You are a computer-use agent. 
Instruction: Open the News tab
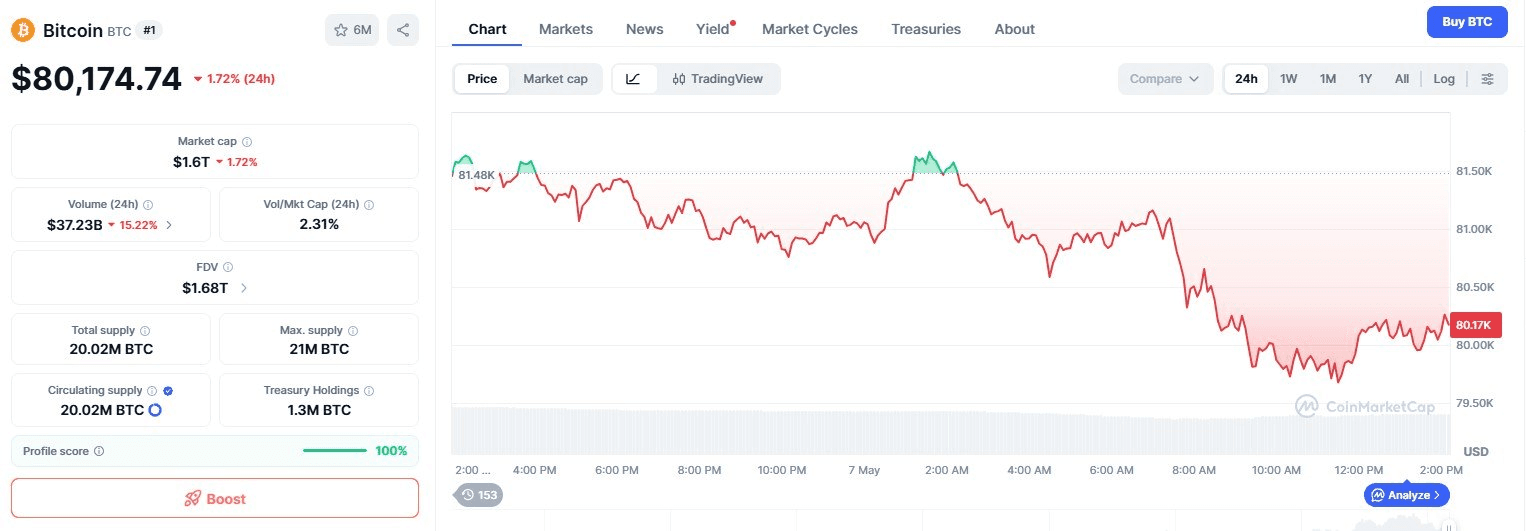coord(645,29)
